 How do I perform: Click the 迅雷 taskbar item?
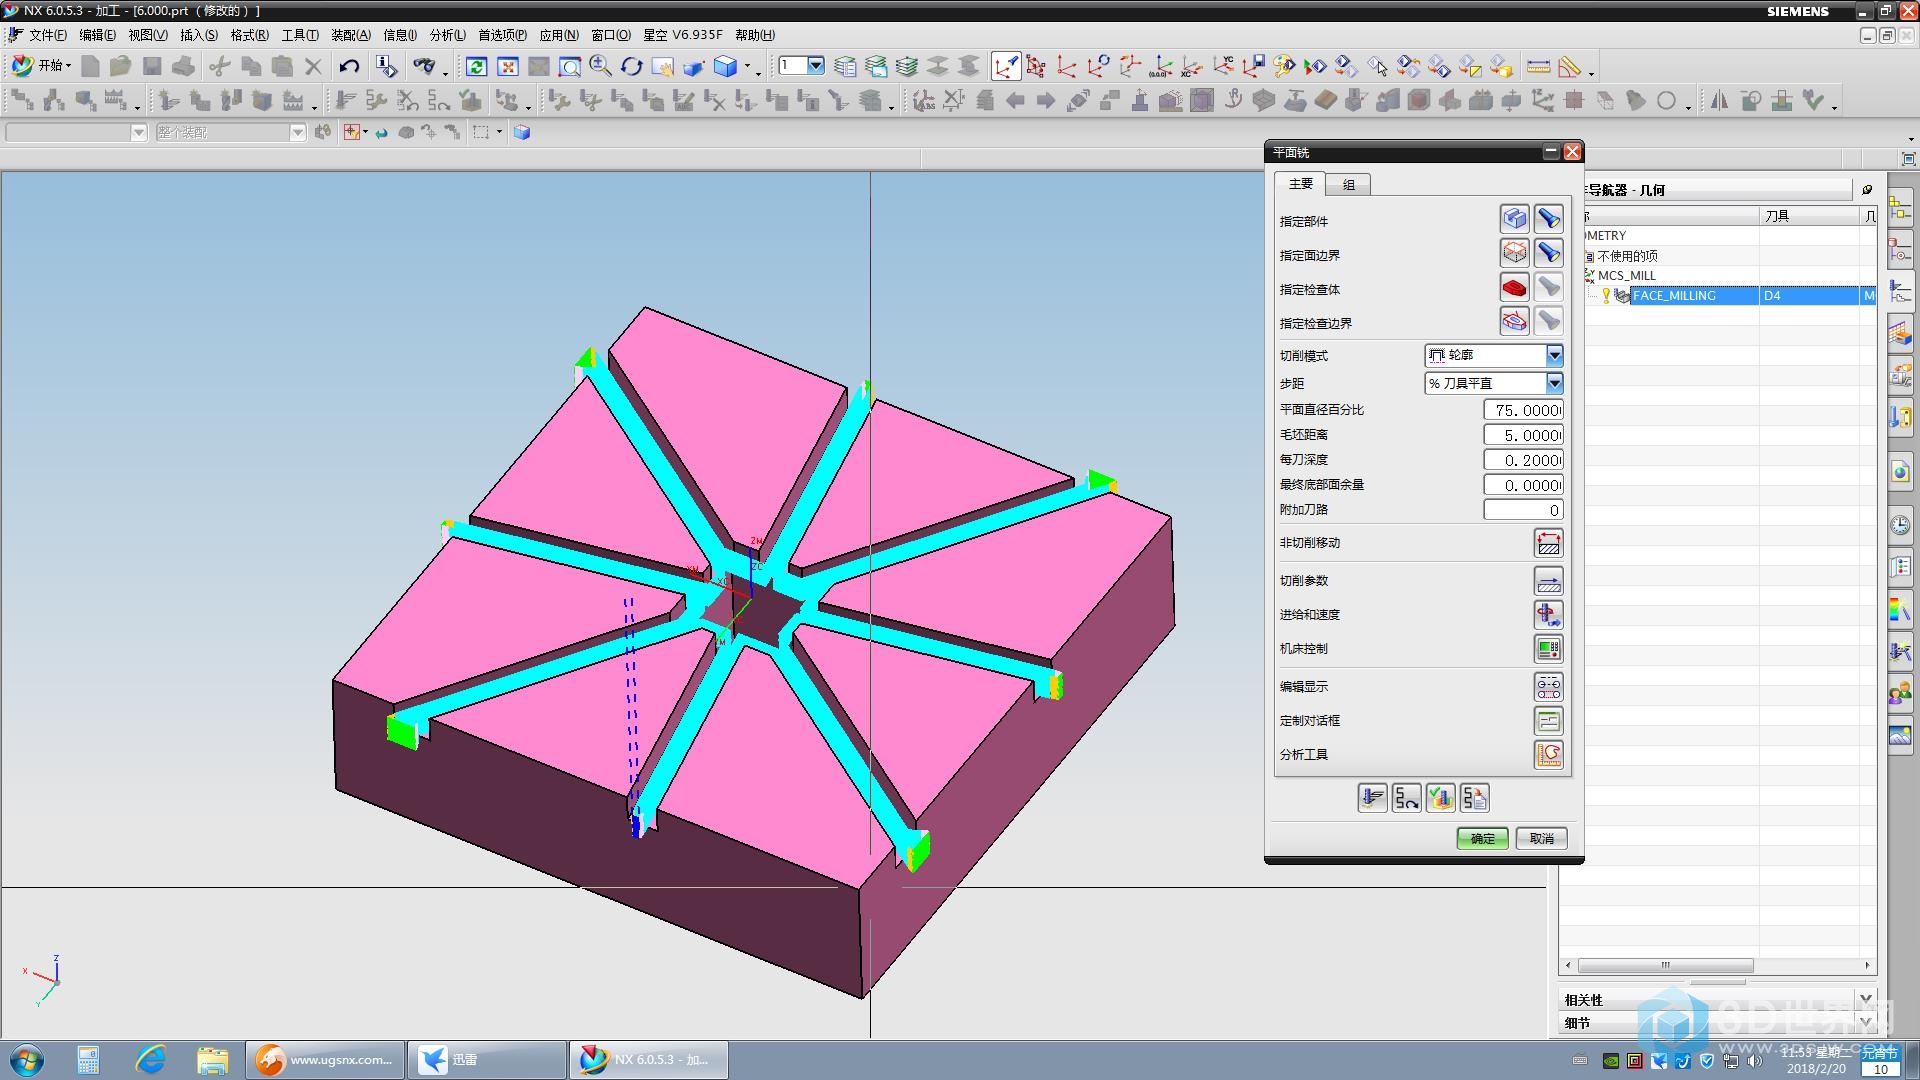(x=487, y=1059)
